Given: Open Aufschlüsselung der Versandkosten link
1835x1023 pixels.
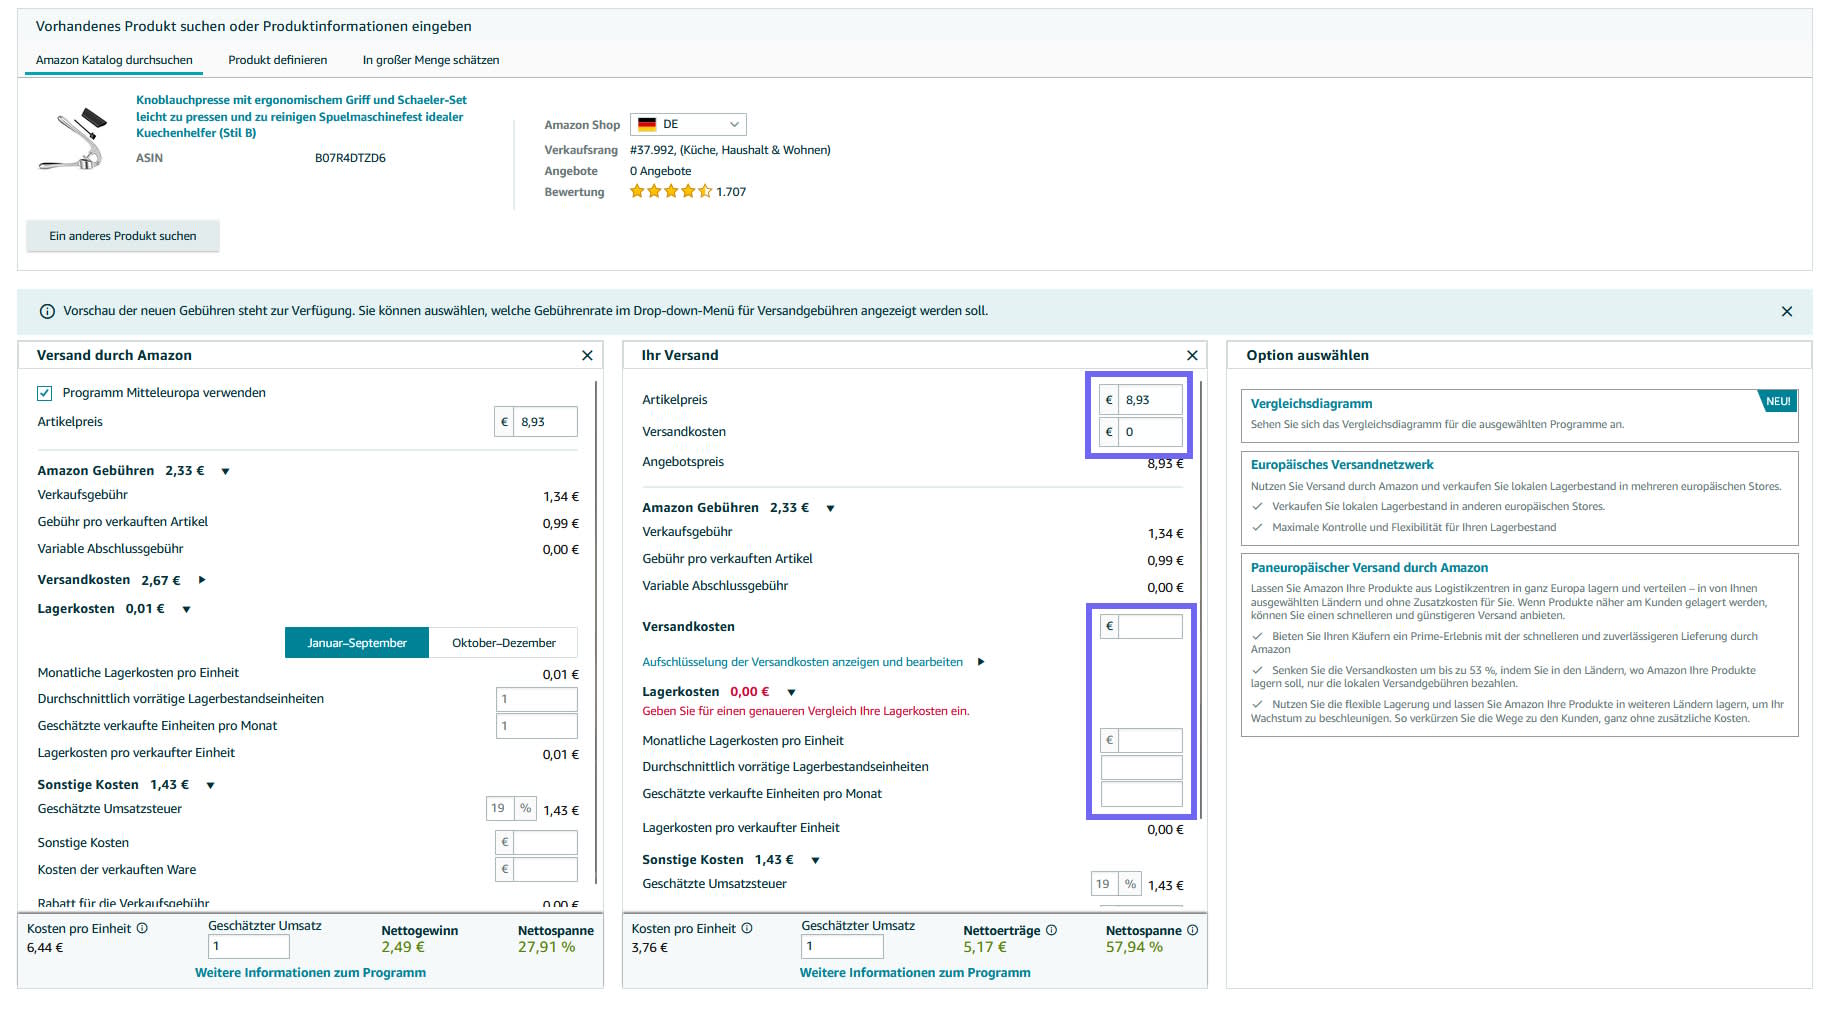Looking at the screenshot, I should pyautogui.click(x=802, y=662).
